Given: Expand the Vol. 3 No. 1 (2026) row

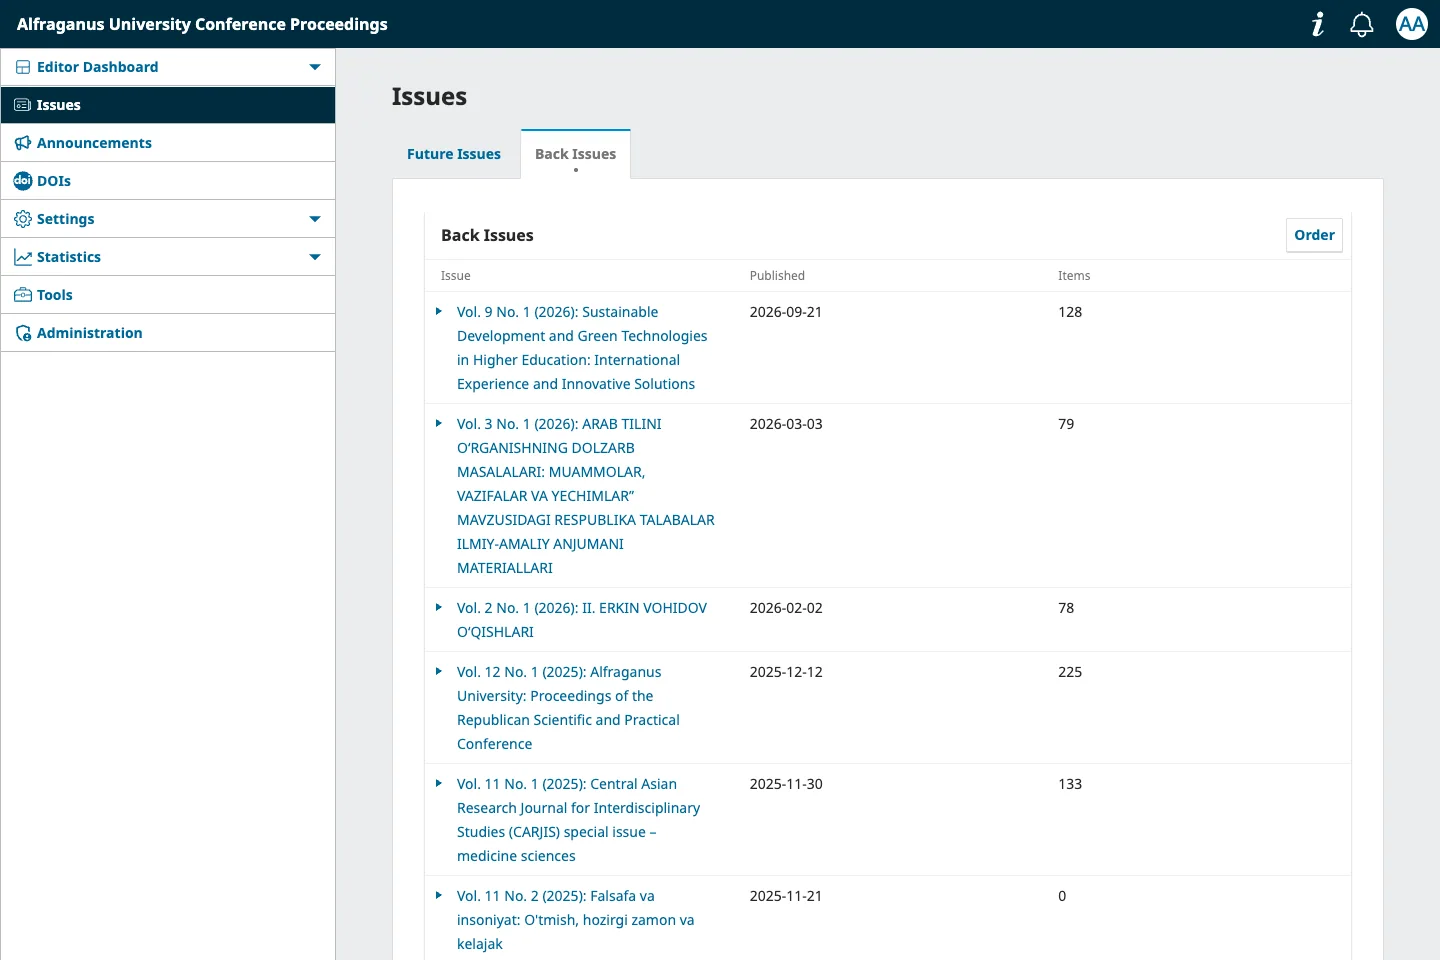Looking at the screenshot, I should pyautogui.click(x=439, y=424).
